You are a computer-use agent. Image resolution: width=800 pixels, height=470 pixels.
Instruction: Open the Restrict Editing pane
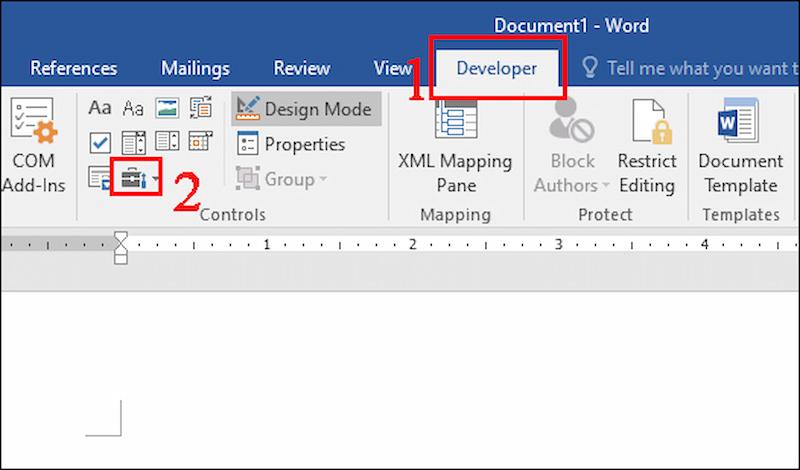coord(647,148)
